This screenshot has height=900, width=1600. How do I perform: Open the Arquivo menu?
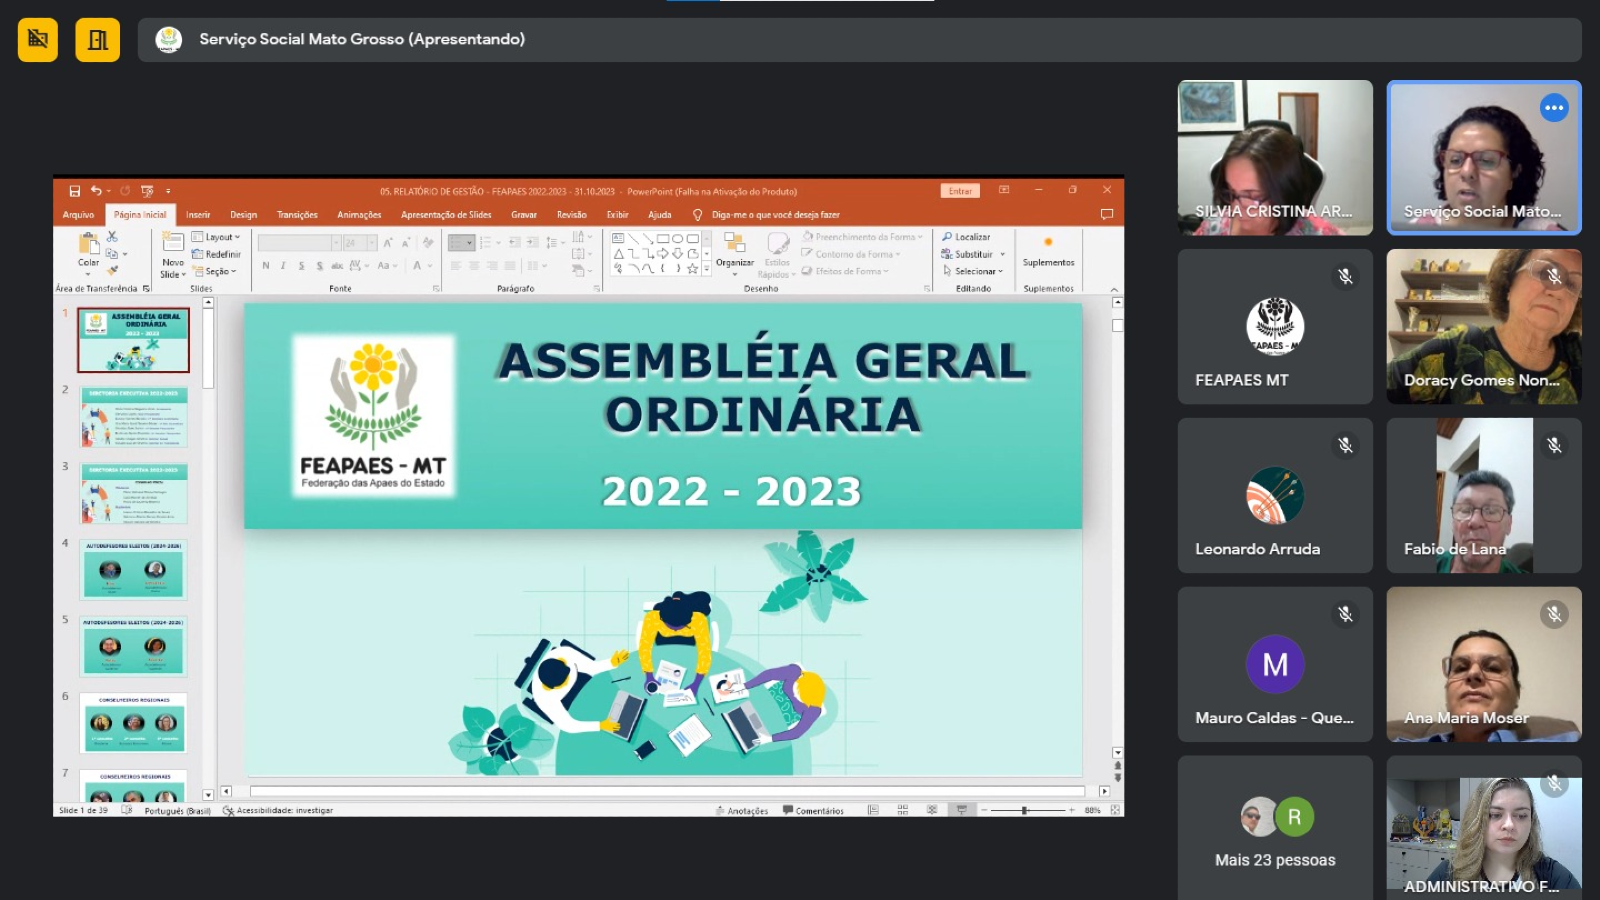[x=78, y=215]
